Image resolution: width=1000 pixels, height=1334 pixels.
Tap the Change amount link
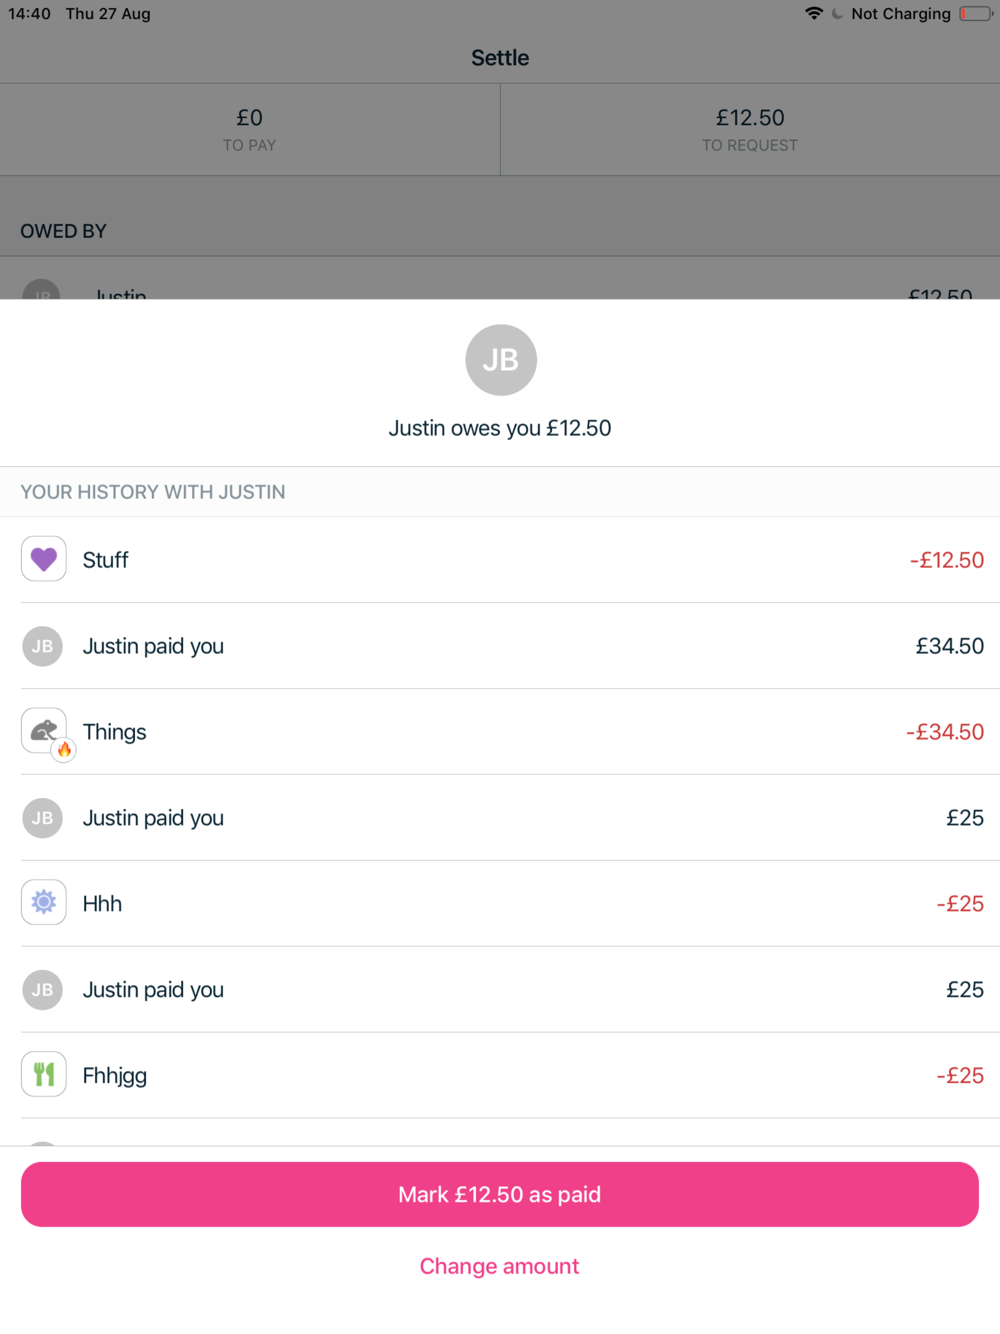499,1266
